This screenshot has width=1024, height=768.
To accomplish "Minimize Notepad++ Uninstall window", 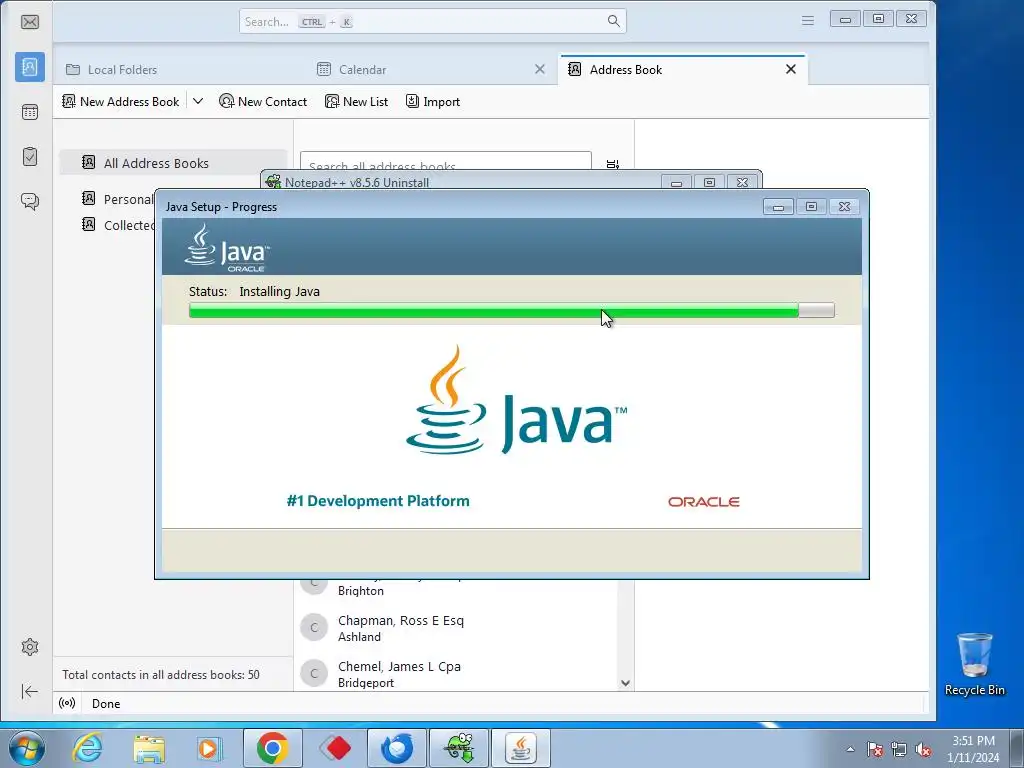I will 677,183.
